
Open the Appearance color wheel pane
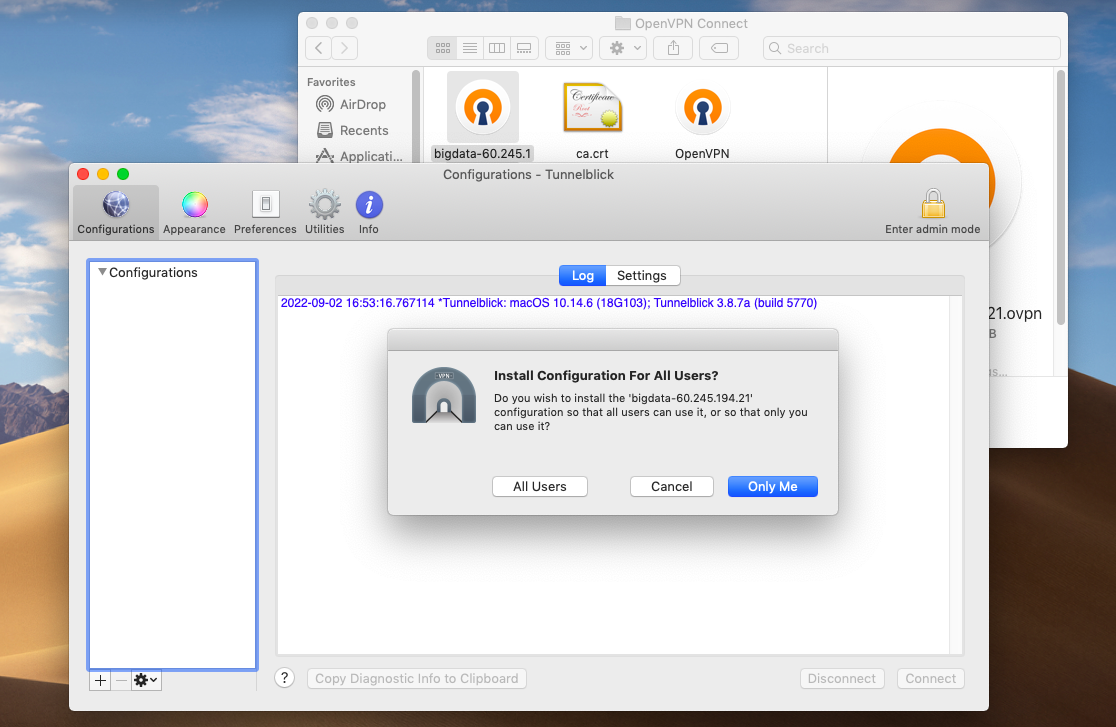point(194,212)
